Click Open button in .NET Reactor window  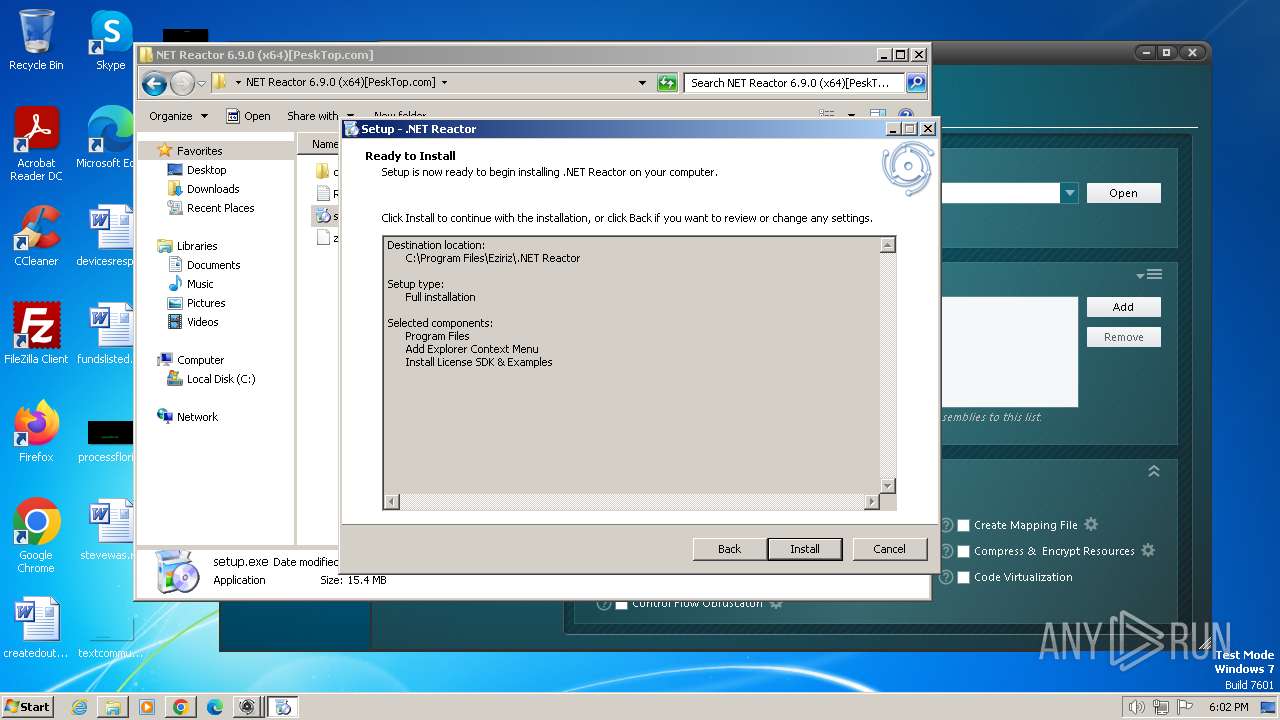coord(1123,193)
